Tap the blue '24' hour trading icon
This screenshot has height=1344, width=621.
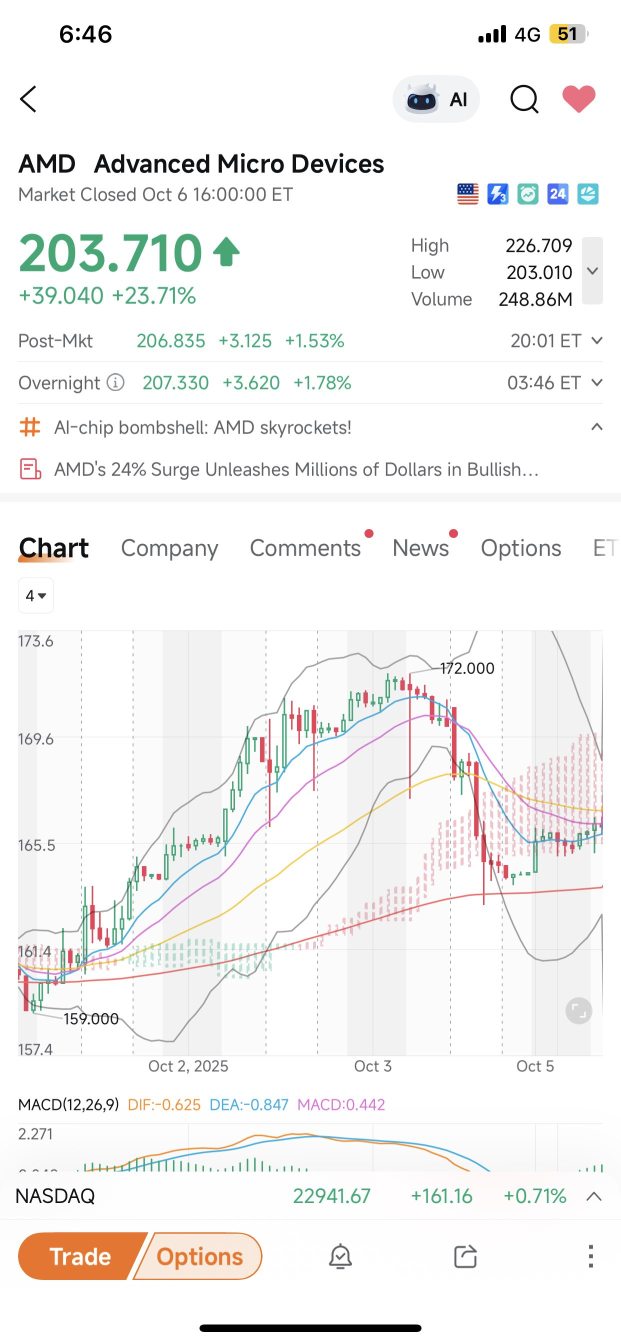click(558, 194)
